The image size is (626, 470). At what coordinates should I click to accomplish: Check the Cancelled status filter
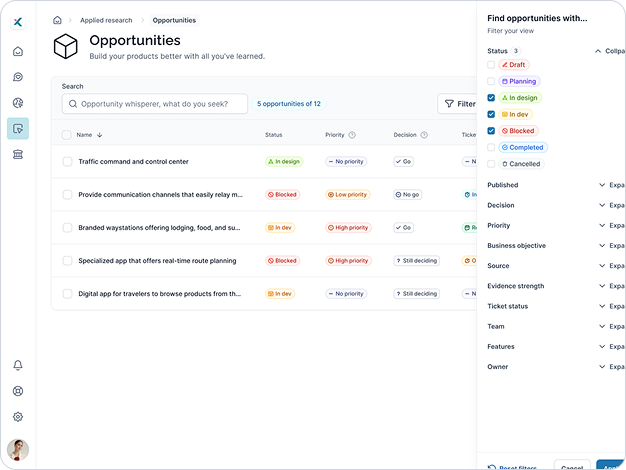click(491, 164)
